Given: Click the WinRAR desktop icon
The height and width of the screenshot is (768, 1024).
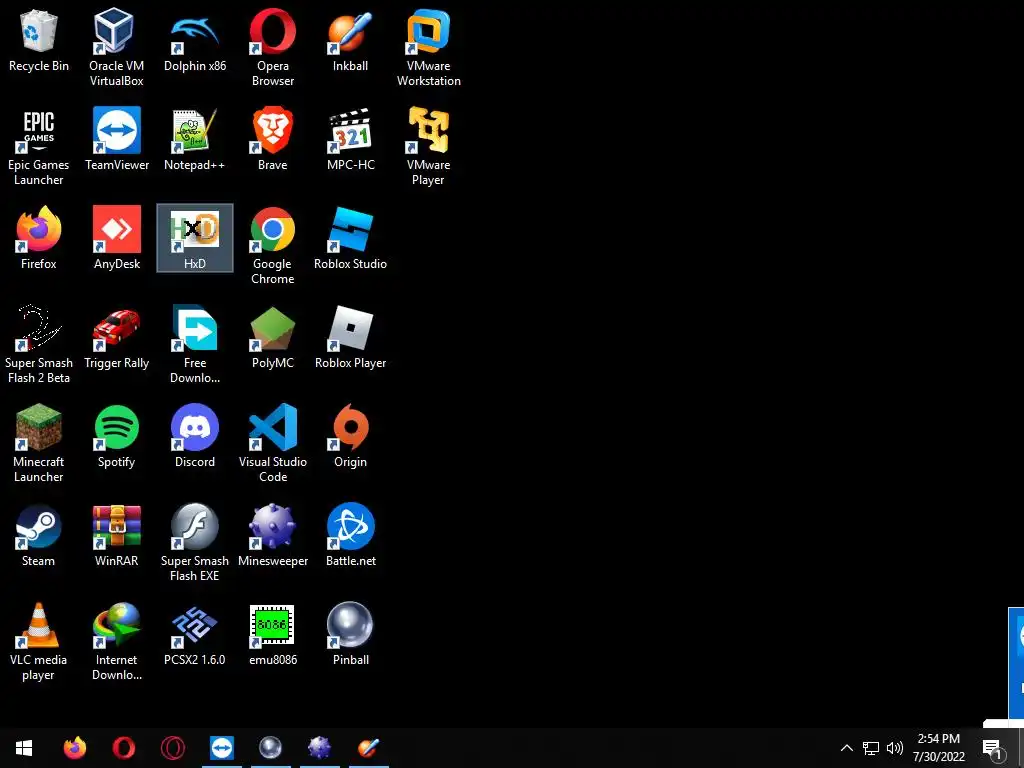Looking at the screenshot, I should 116,536.
